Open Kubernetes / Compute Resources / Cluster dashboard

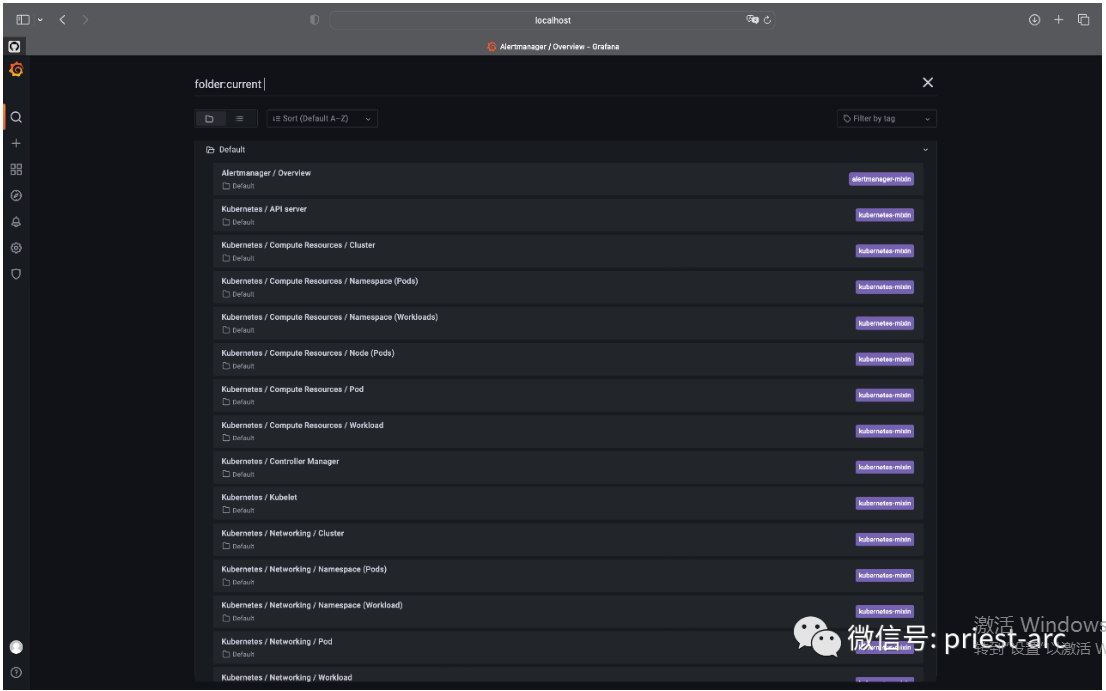pyautogui.click(x=568, y=251)
